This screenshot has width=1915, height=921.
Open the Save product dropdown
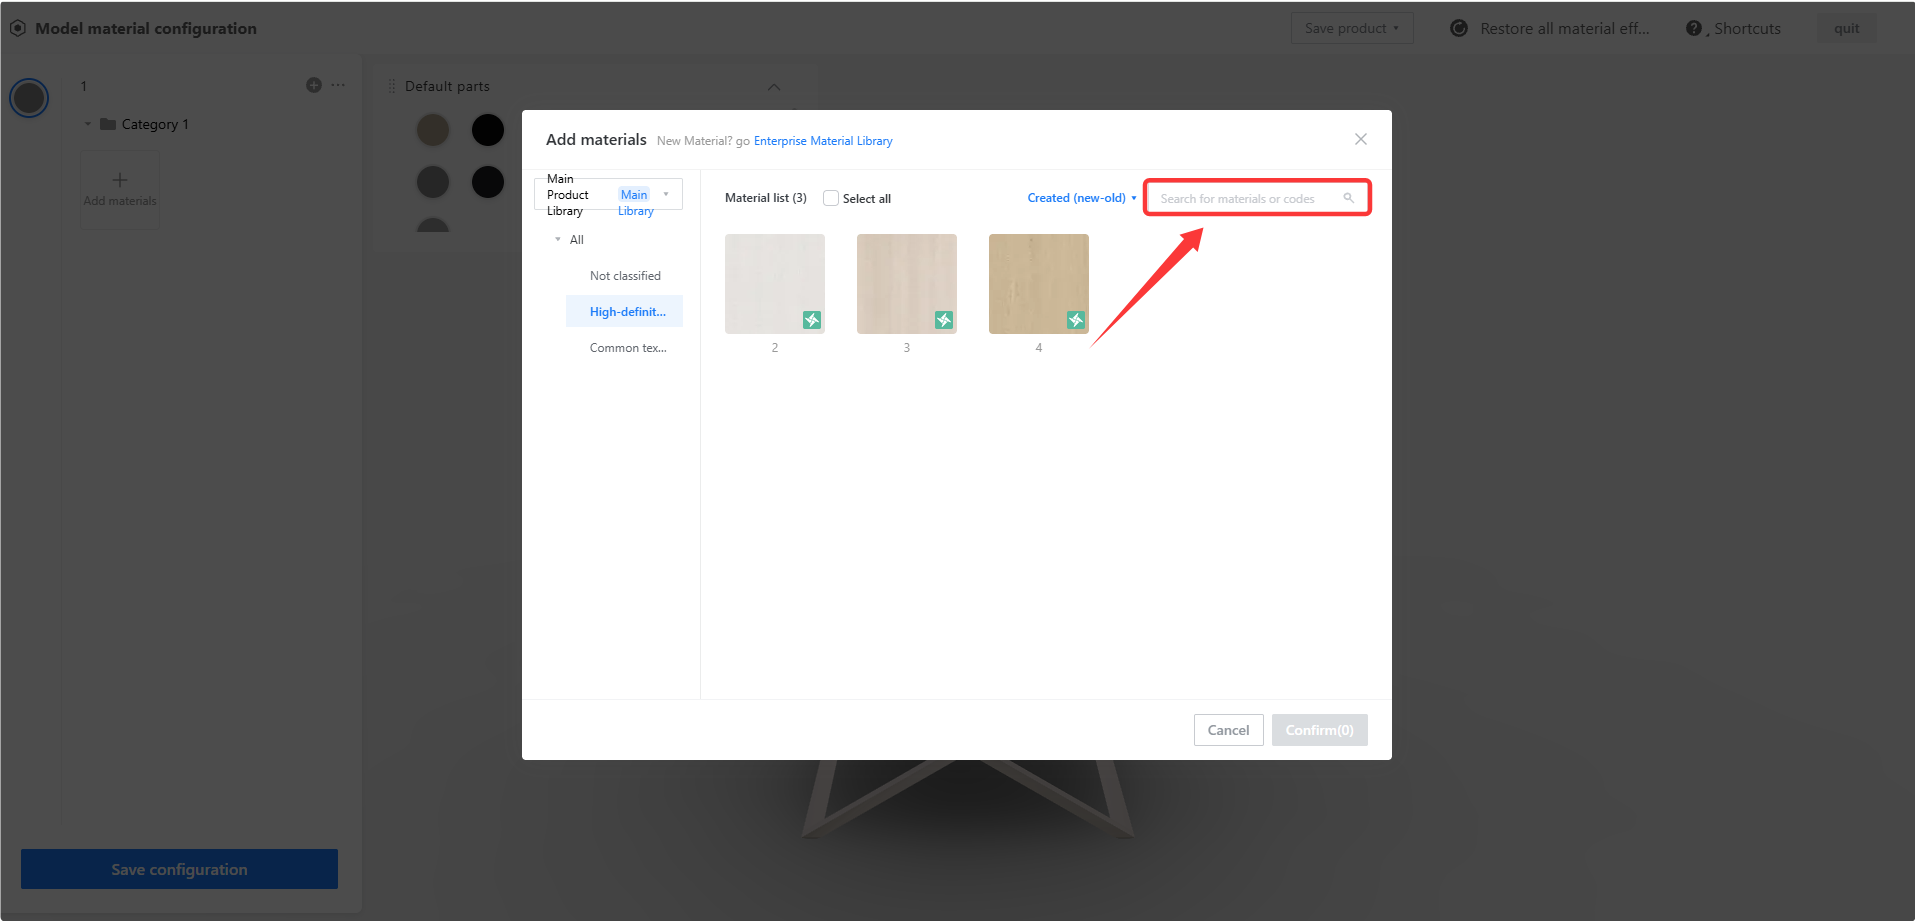point(1352,28)
